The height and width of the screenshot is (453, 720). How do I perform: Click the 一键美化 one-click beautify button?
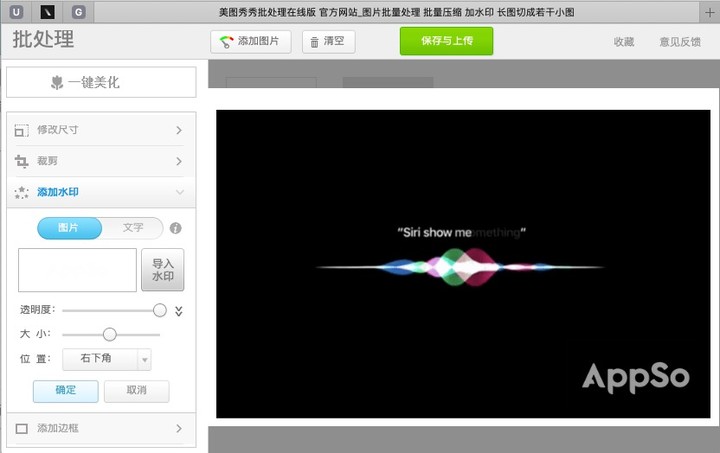tap(101, 82)
